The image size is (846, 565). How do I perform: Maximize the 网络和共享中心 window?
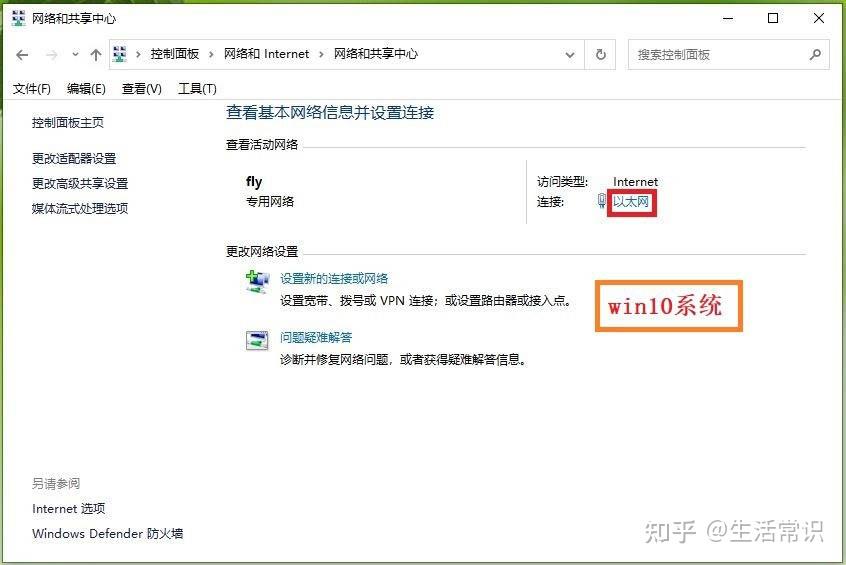pyautogui.click(x=773, y=18)
